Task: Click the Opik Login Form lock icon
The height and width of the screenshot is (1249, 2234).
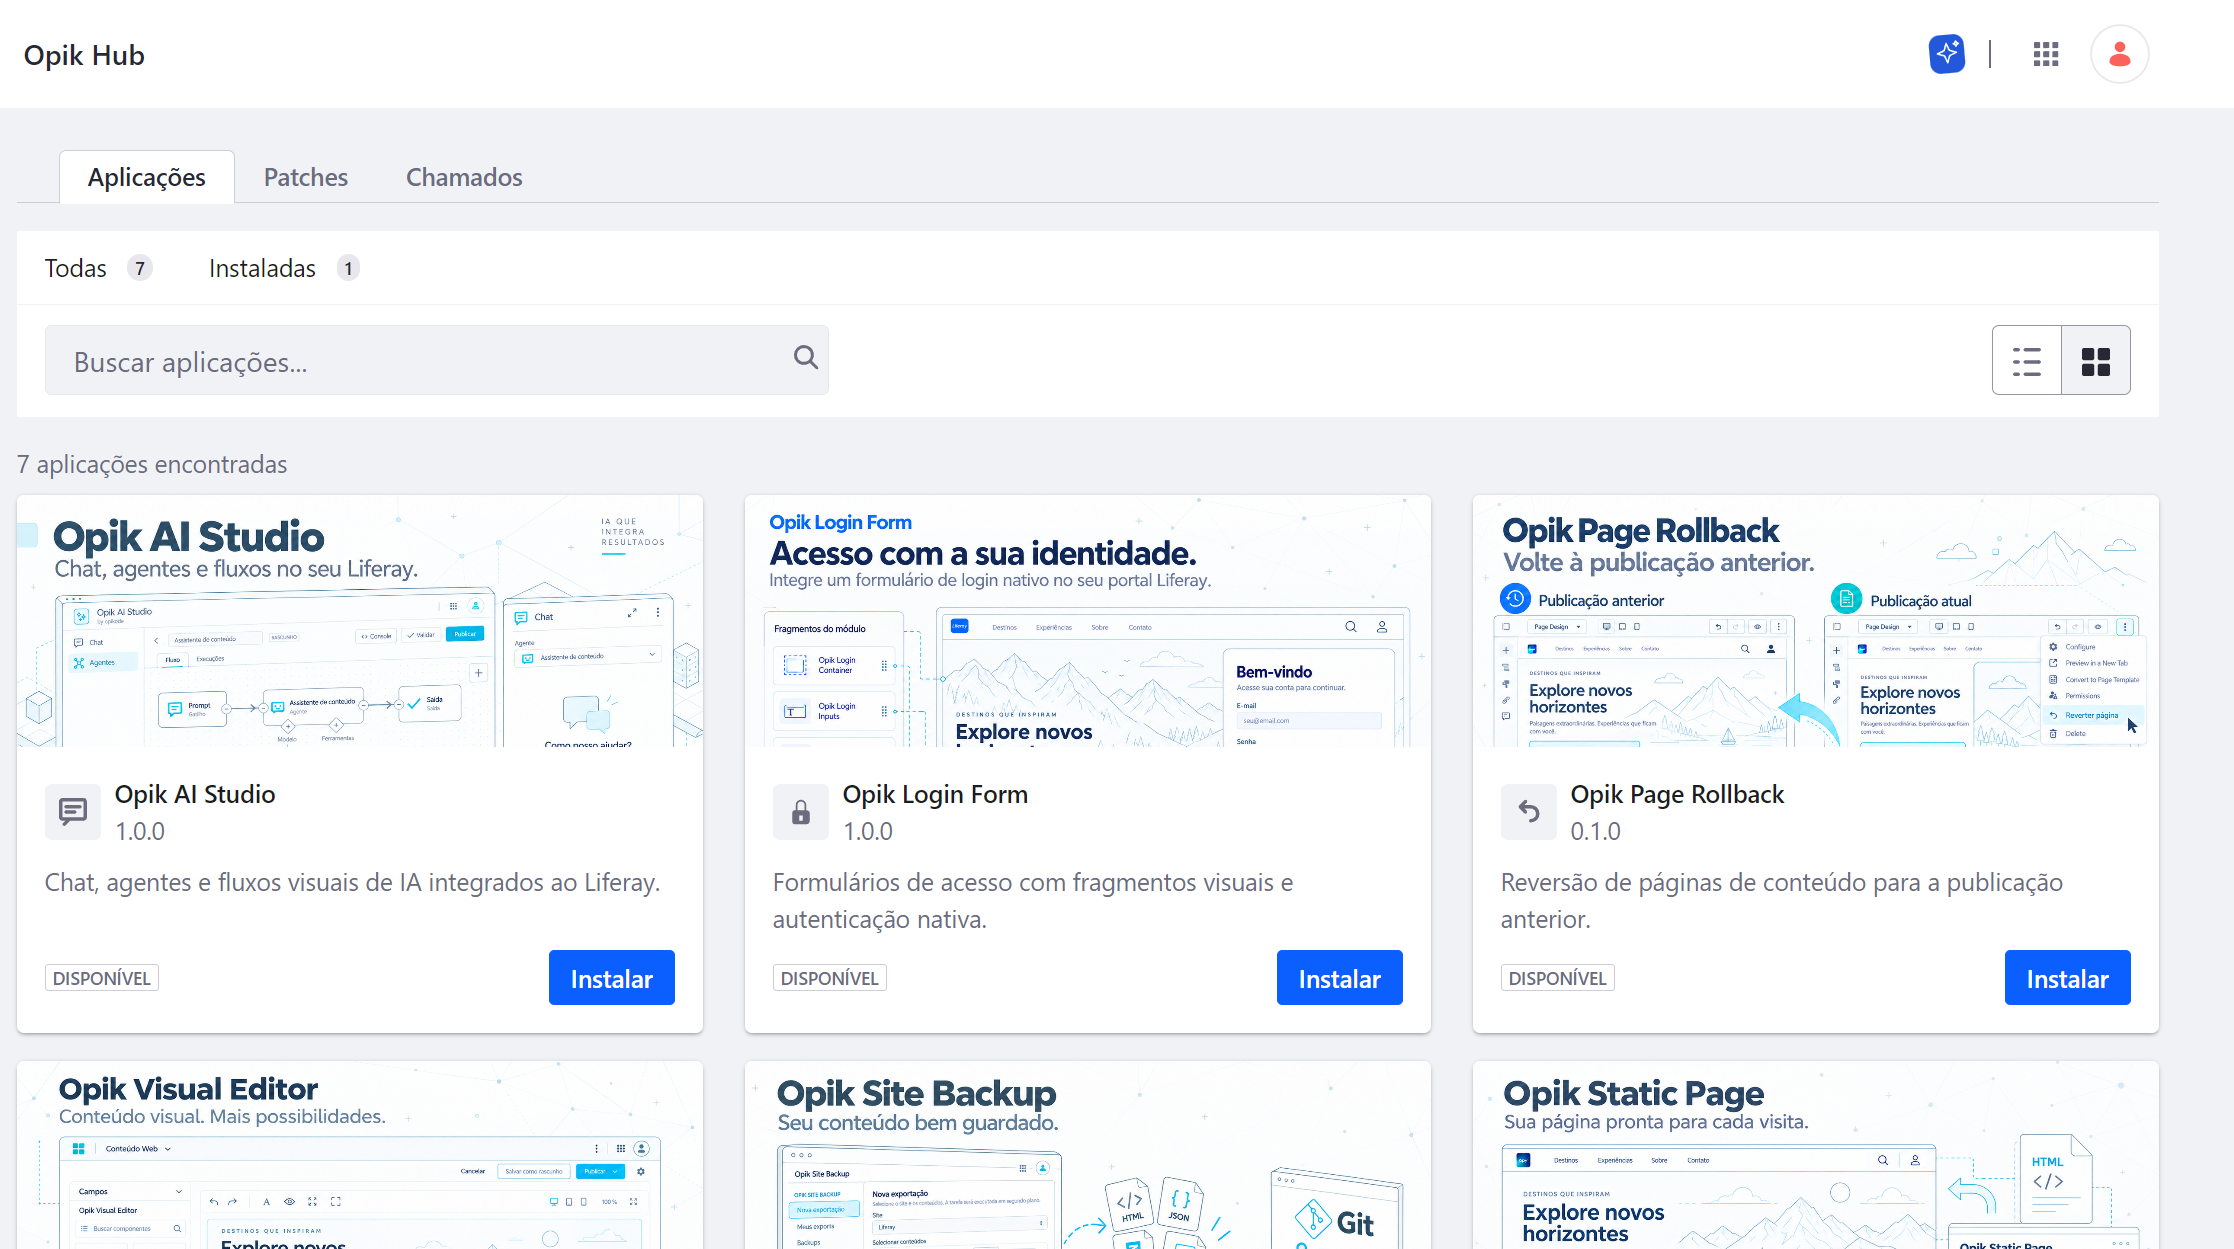Action: coord(801,811)
